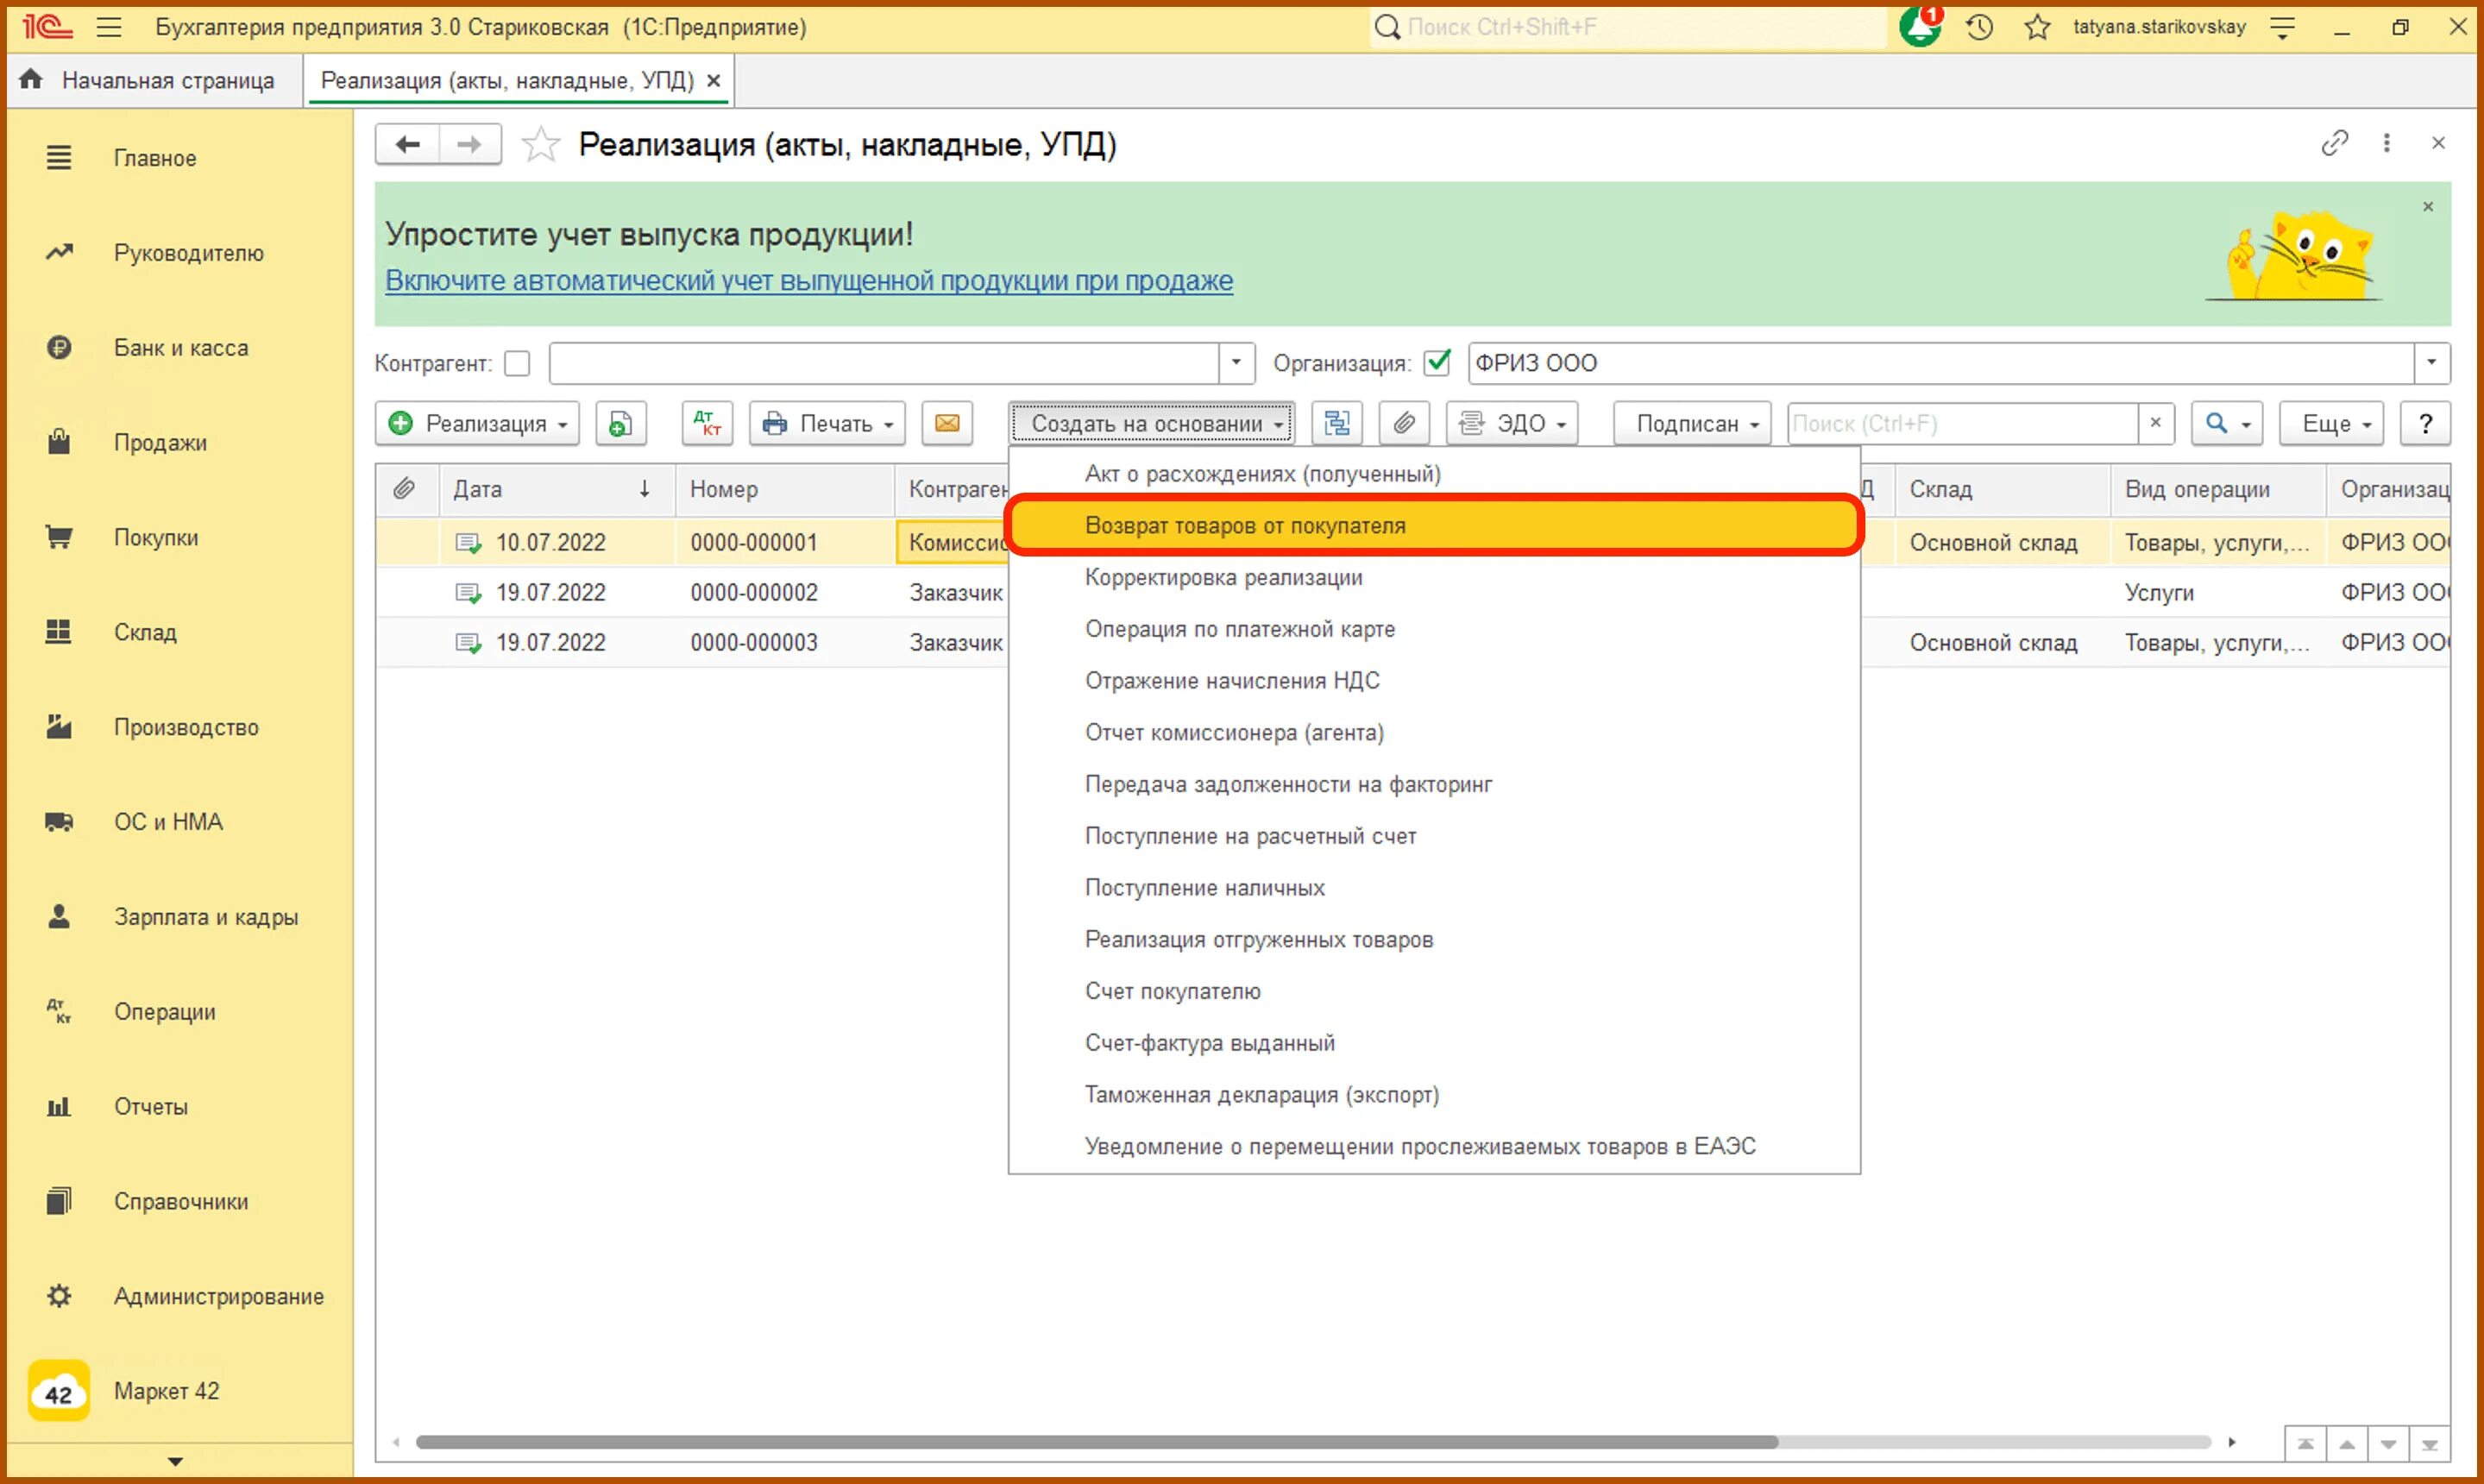
Task: Enable the Контрагент filter checkbox
Action: click(x=517, y=363)
